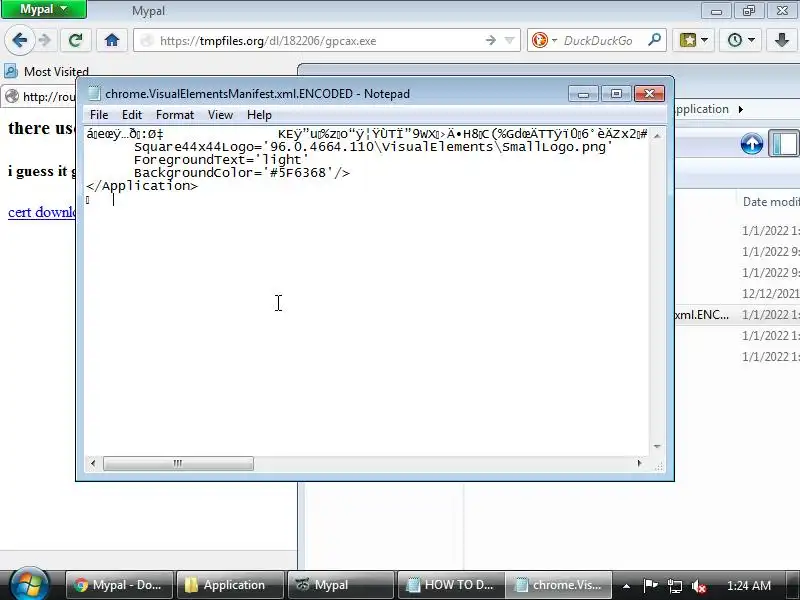This screenshot has width=800, height=600.
Task: Close the Mypal browser window
Action: [x=782, y=11]
